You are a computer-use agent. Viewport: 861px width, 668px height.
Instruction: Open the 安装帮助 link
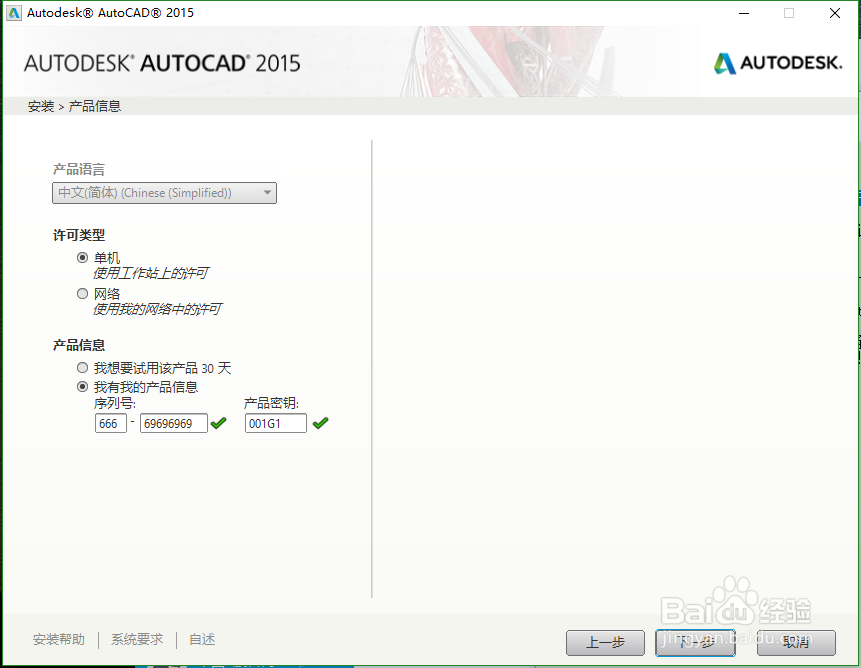(x=59, y=639)
